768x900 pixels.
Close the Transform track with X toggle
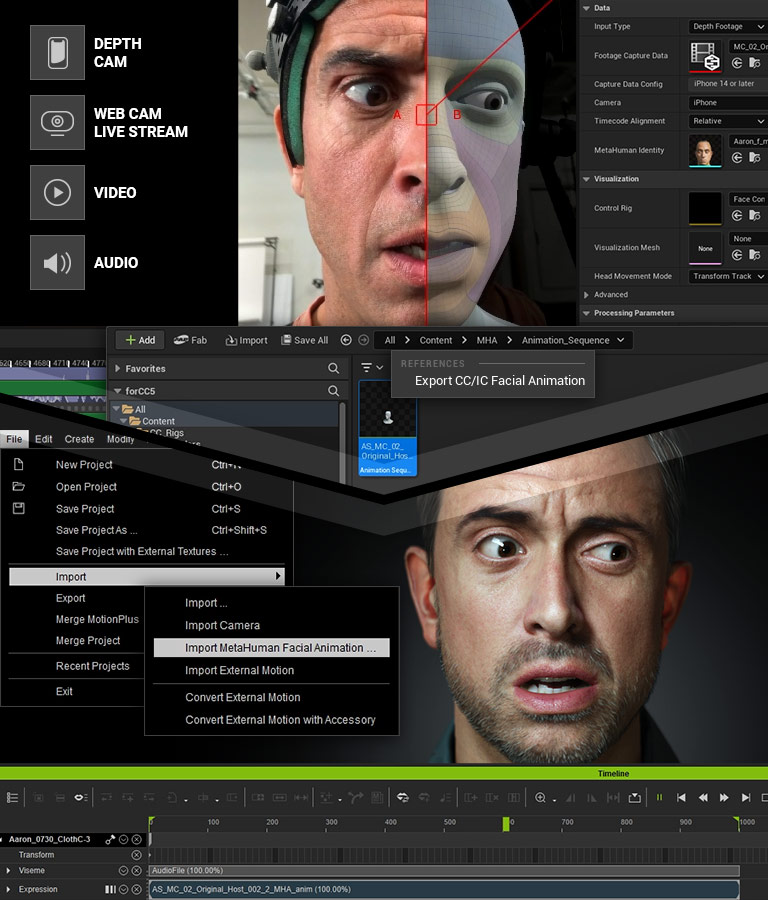(x=137, y=855)
